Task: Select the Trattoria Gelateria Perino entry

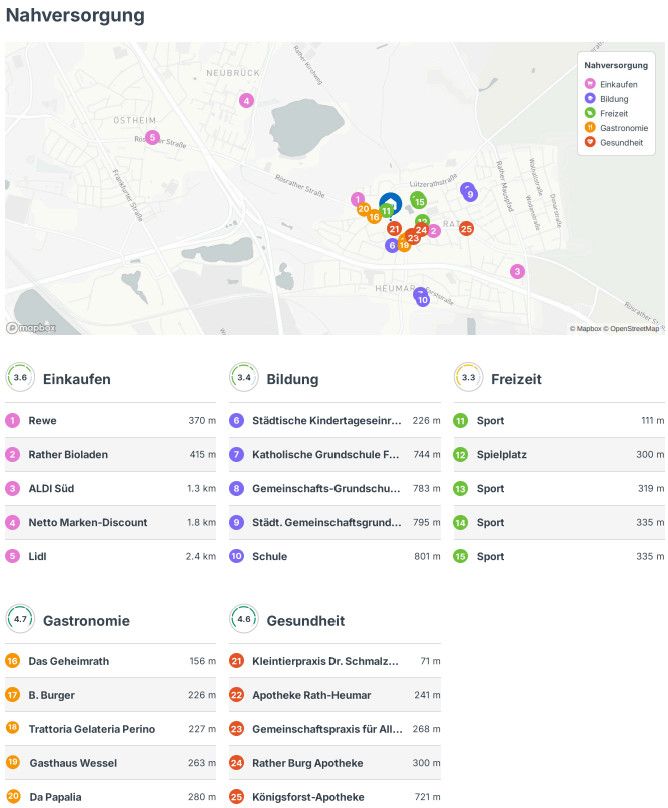Action: pos(110,729)
